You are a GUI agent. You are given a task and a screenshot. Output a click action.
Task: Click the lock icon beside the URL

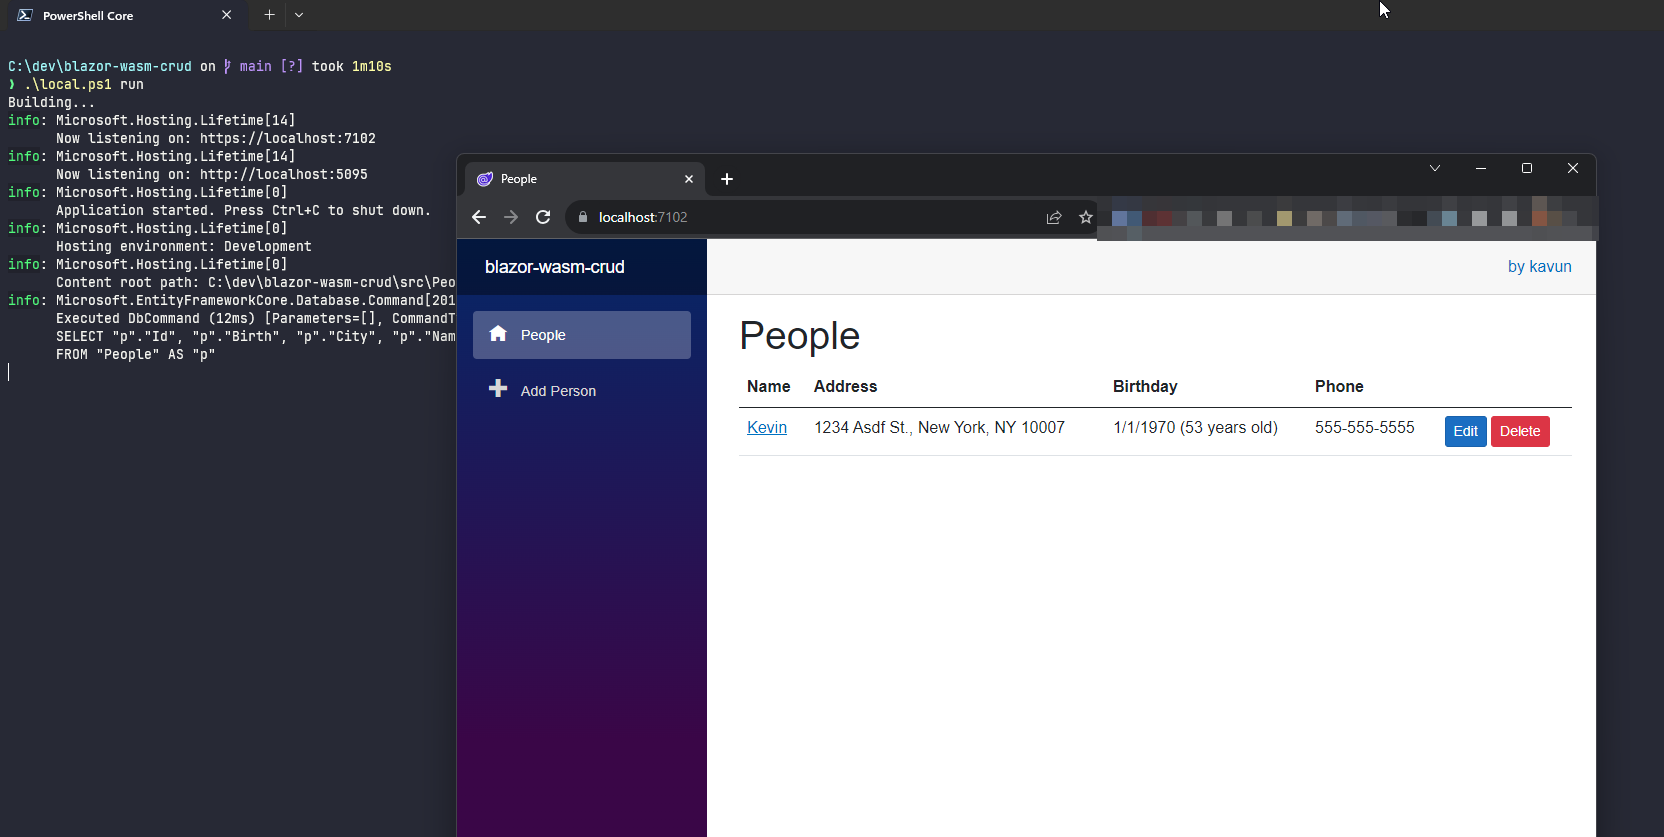tap(583, 217)
